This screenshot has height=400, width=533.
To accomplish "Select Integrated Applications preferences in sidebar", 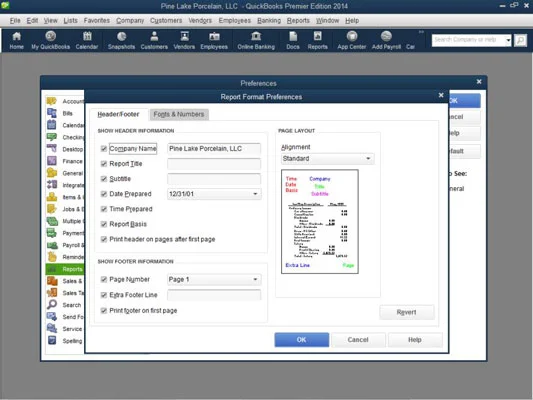I will point(65,185).
